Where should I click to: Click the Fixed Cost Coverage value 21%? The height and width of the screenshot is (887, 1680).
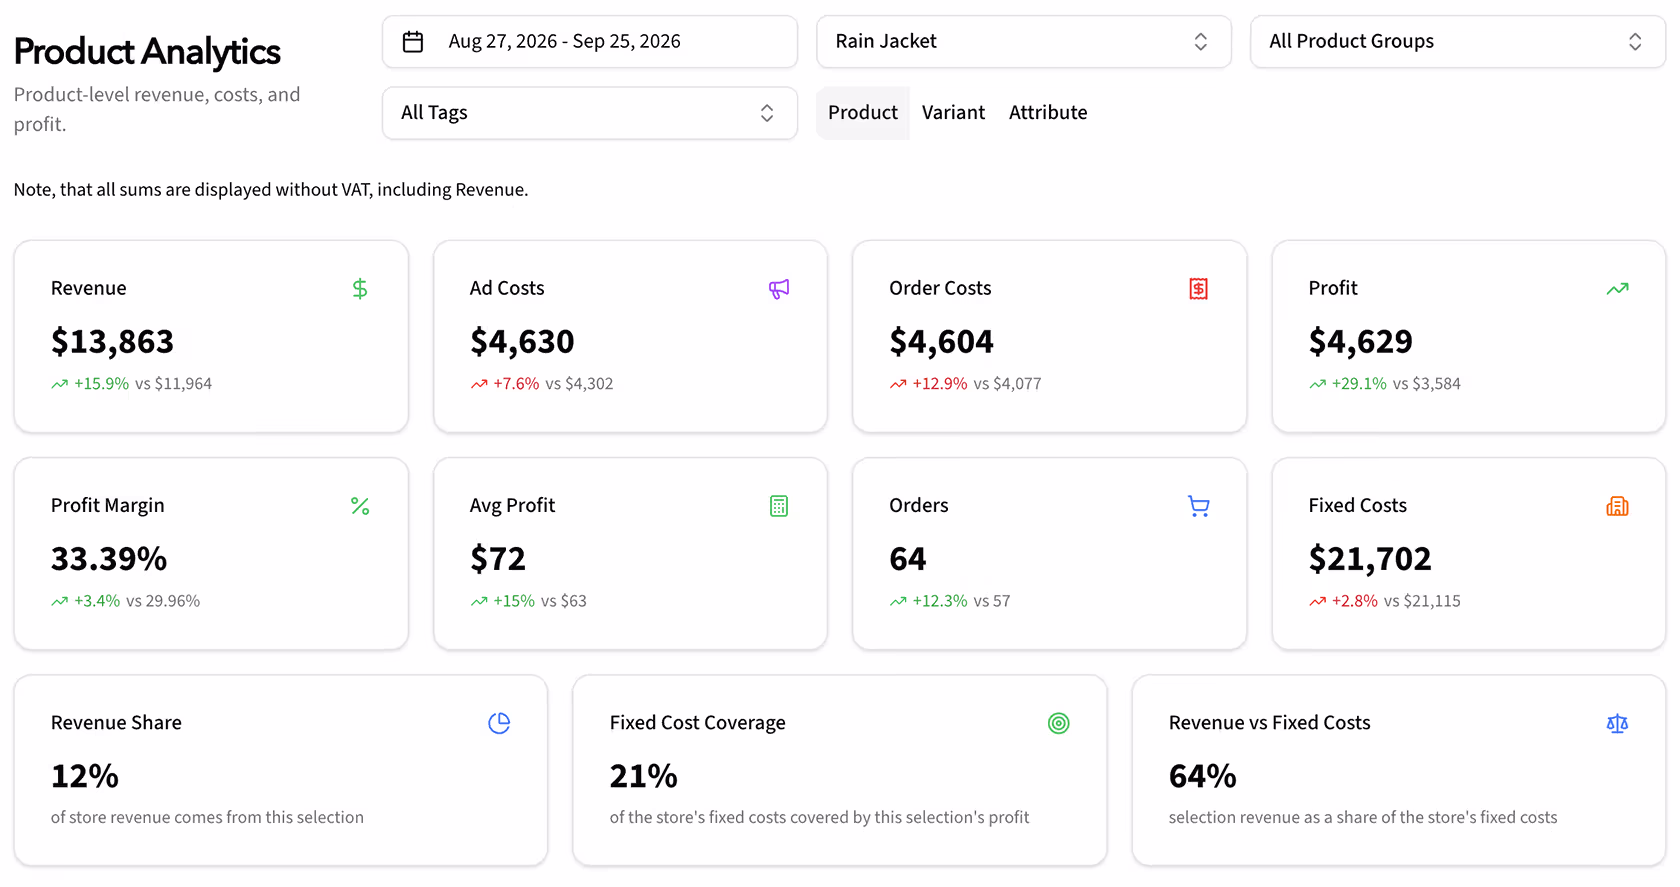(644, 776)
